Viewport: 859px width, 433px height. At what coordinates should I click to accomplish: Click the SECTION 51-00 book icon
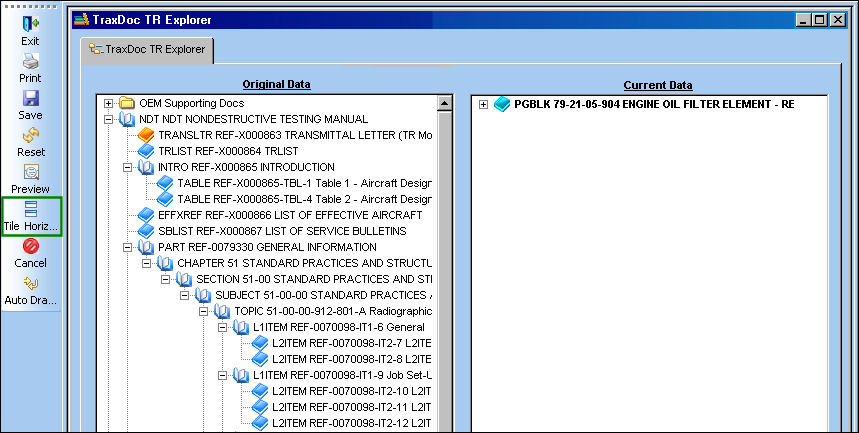[184, 279]
